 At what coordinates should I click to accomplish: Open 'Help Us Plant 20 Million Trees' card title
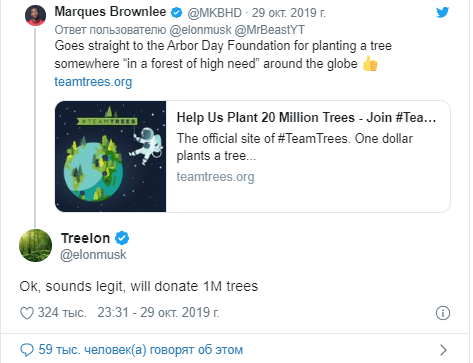[x=306, y=117]
